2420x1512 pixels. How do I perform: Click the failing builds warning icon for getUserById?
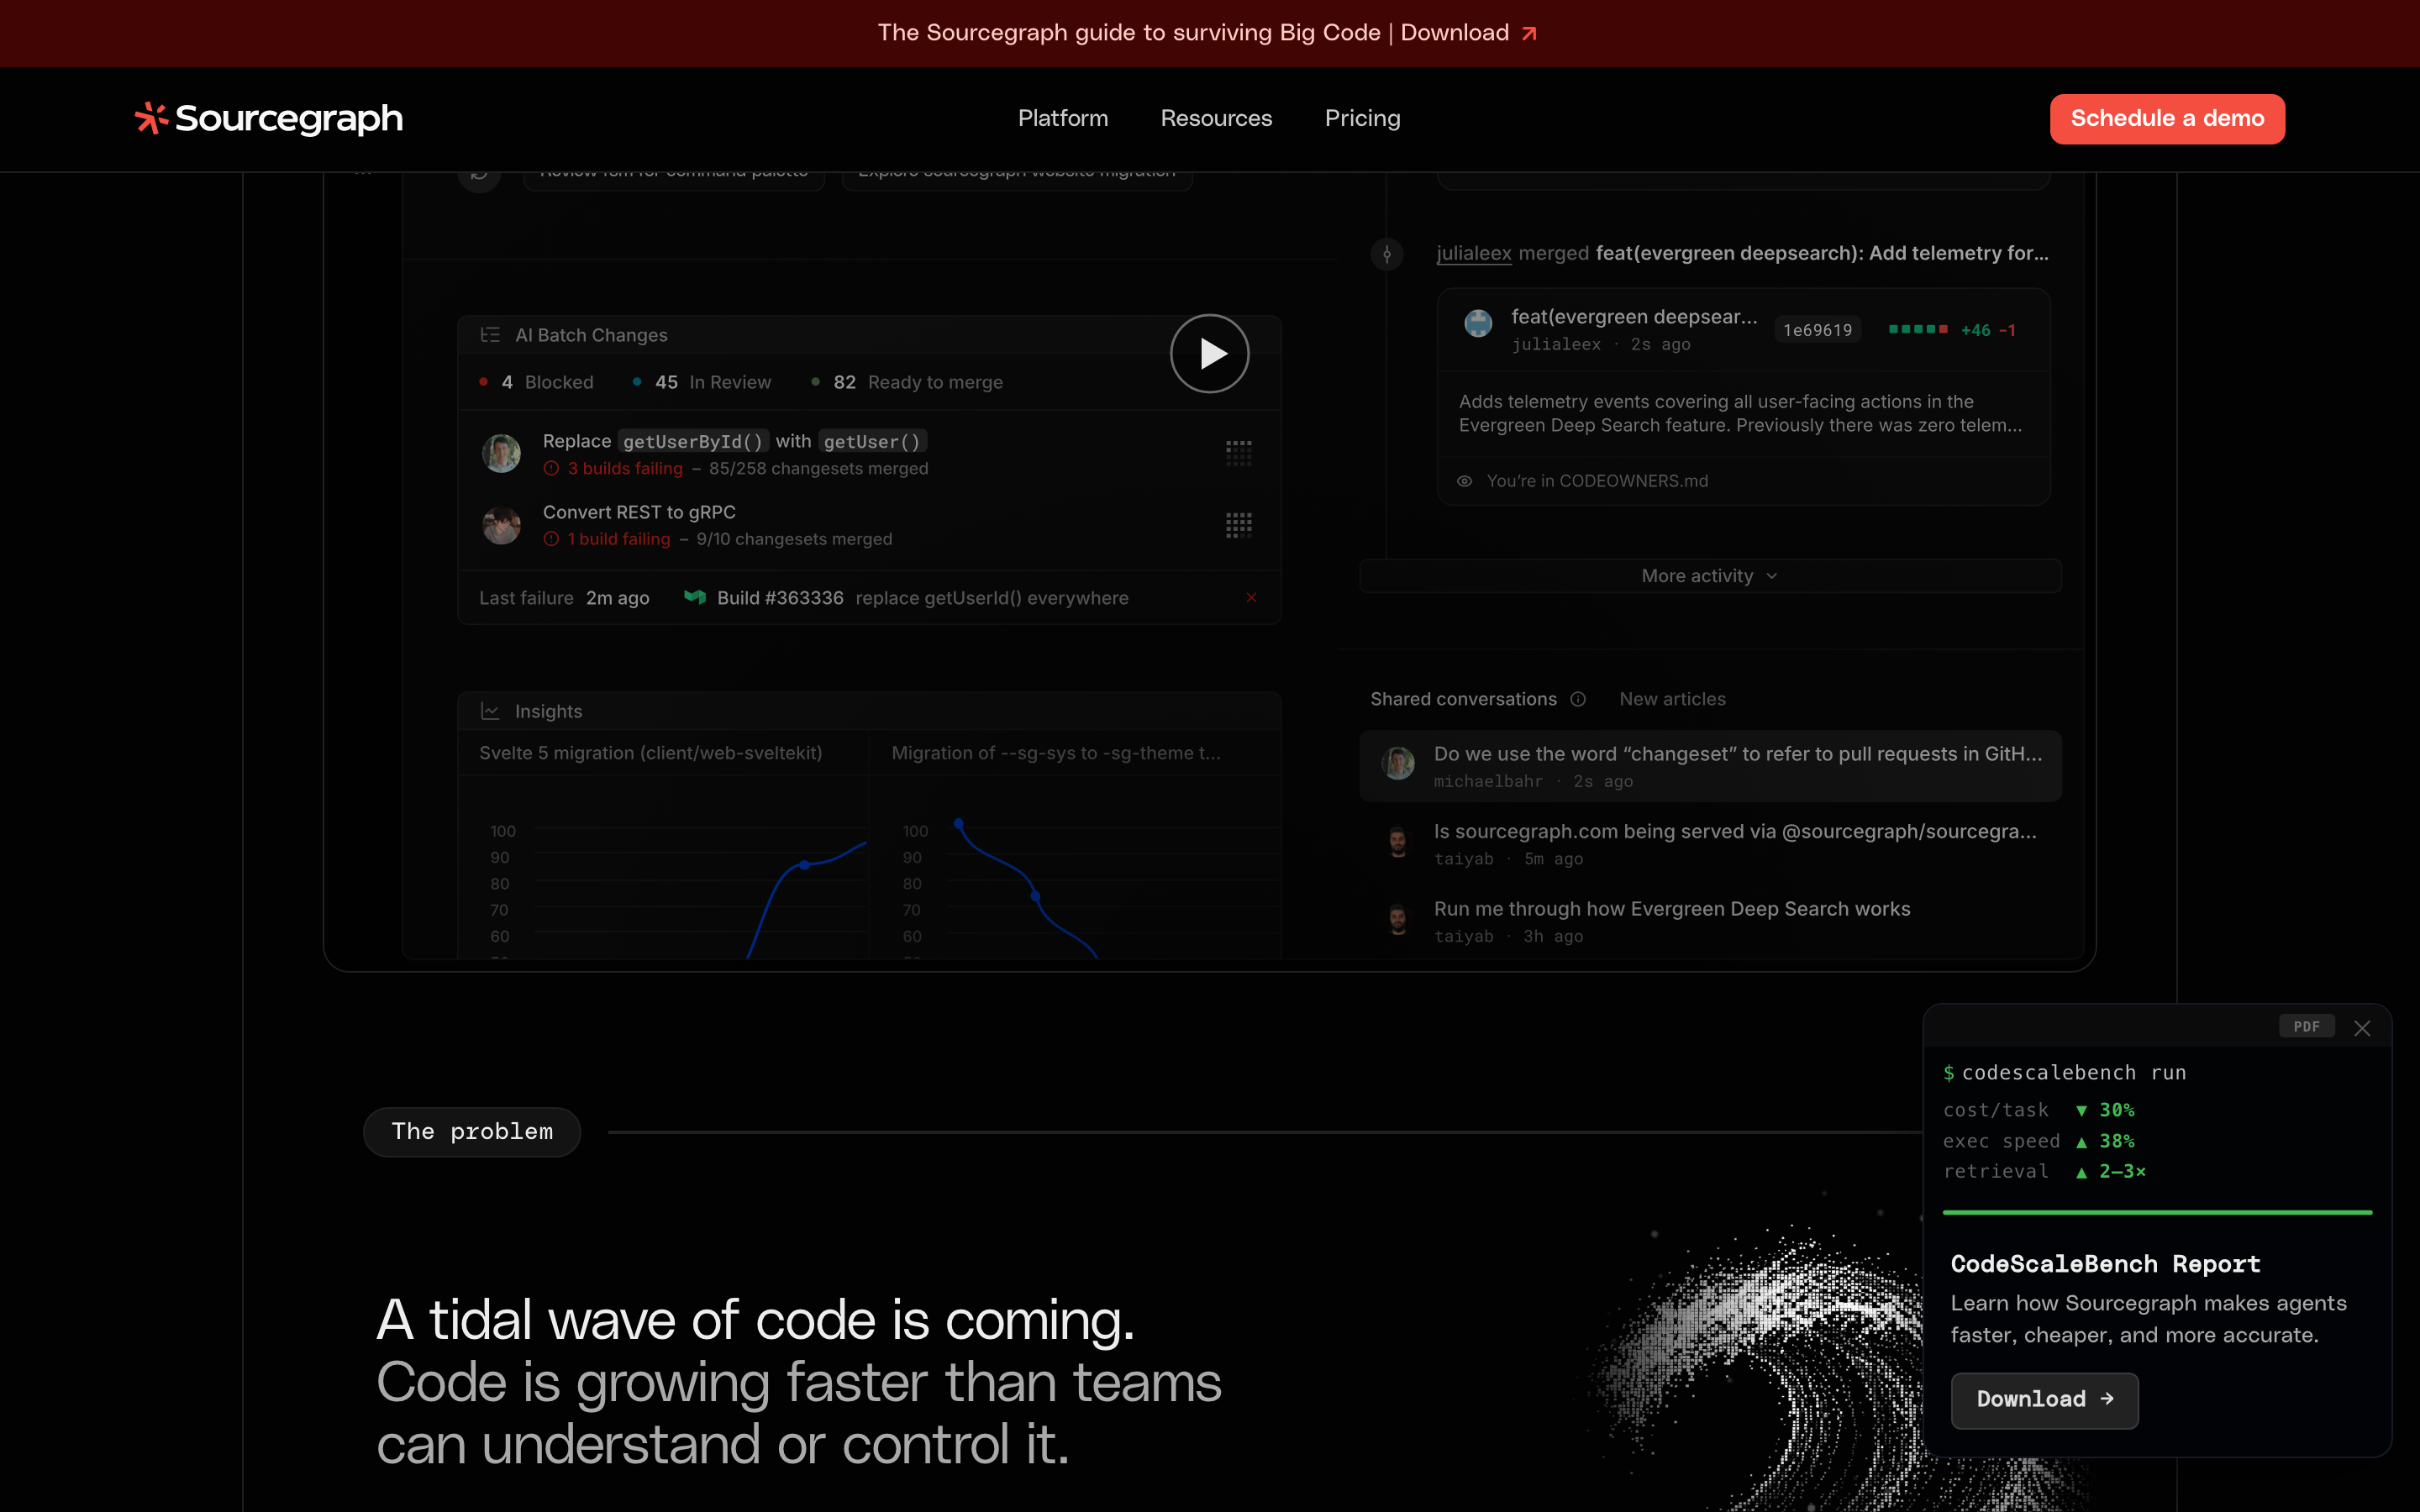551,468
